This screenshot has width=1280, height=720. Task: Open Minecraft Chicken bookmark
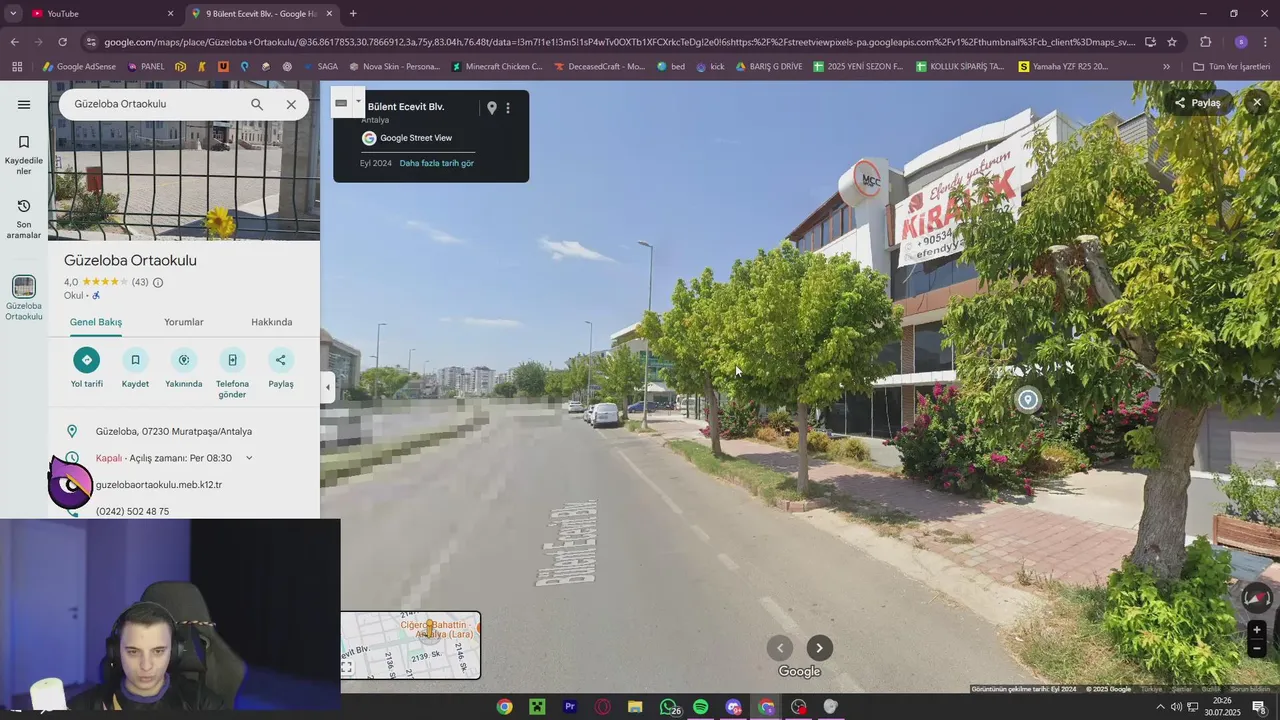(x=497, y=67)
